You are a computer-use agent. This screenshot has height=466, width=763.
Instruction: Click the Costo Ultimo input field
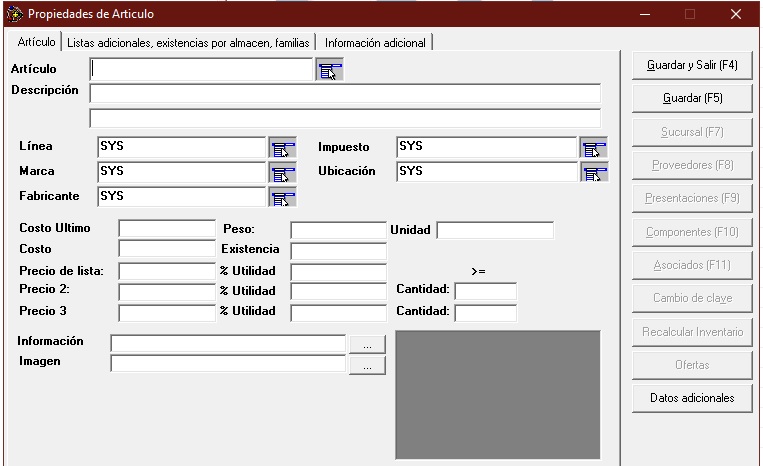pyautogui.click(x=167, y=229)
